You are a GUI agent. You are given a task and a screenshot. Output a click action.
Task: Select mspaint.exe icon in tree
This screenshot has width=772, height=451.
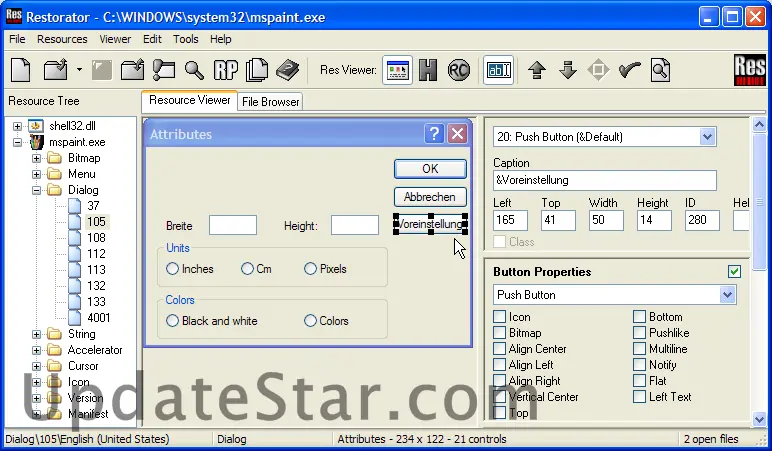(36, 142)
